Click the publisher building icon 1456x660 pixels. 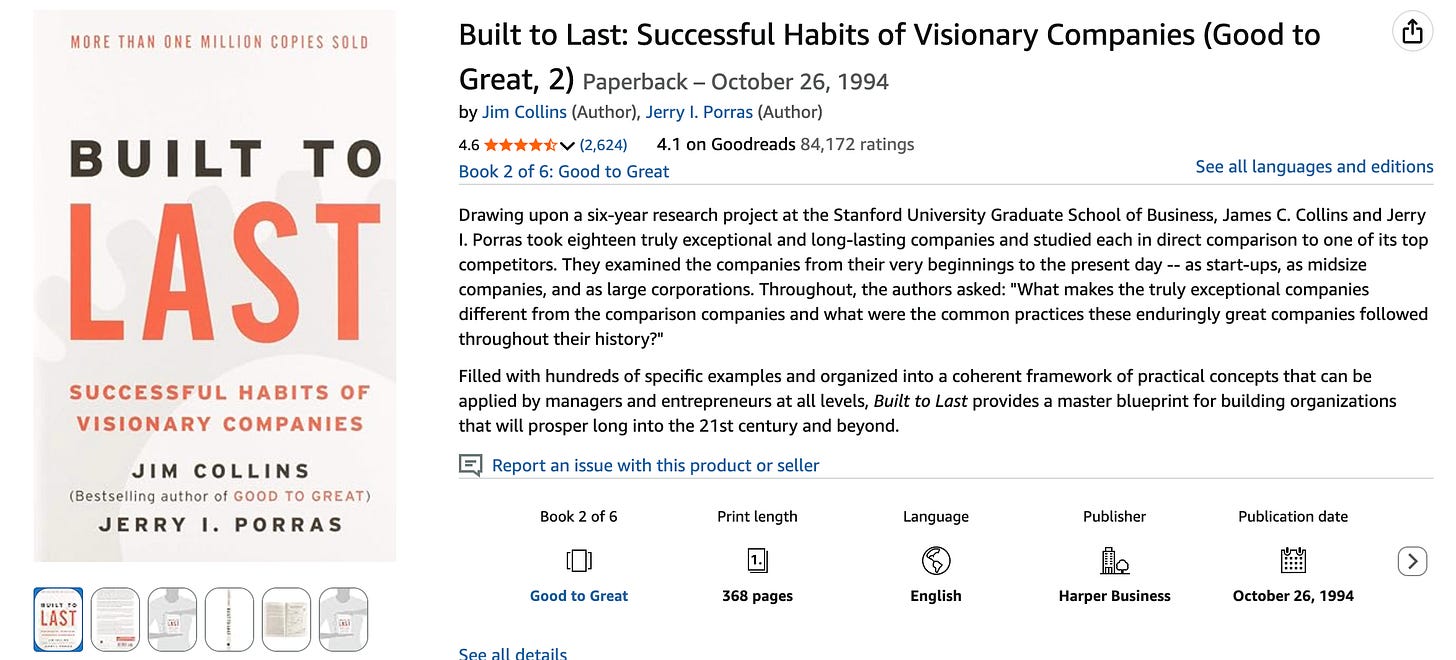(x=1114, y=561)
